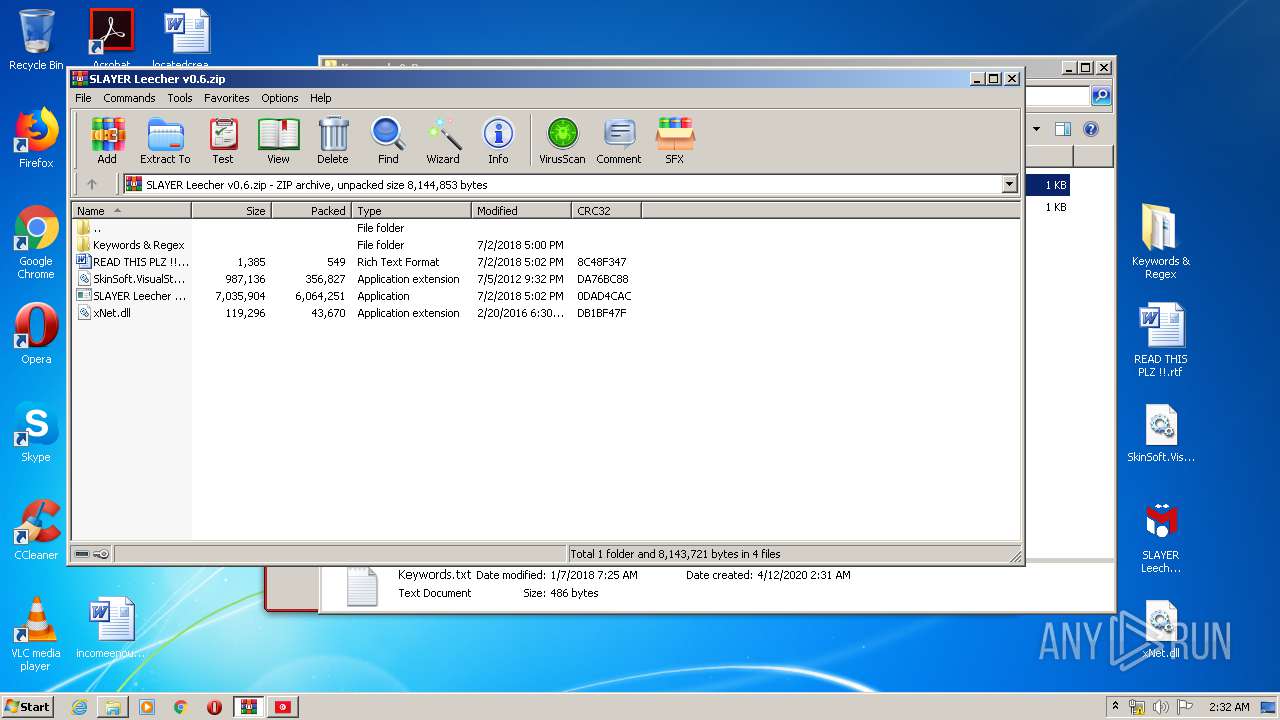Screen dimensions: 1280x720
Task: Click the Explorer help icon in background window
Action: (x=1091, y=129)
